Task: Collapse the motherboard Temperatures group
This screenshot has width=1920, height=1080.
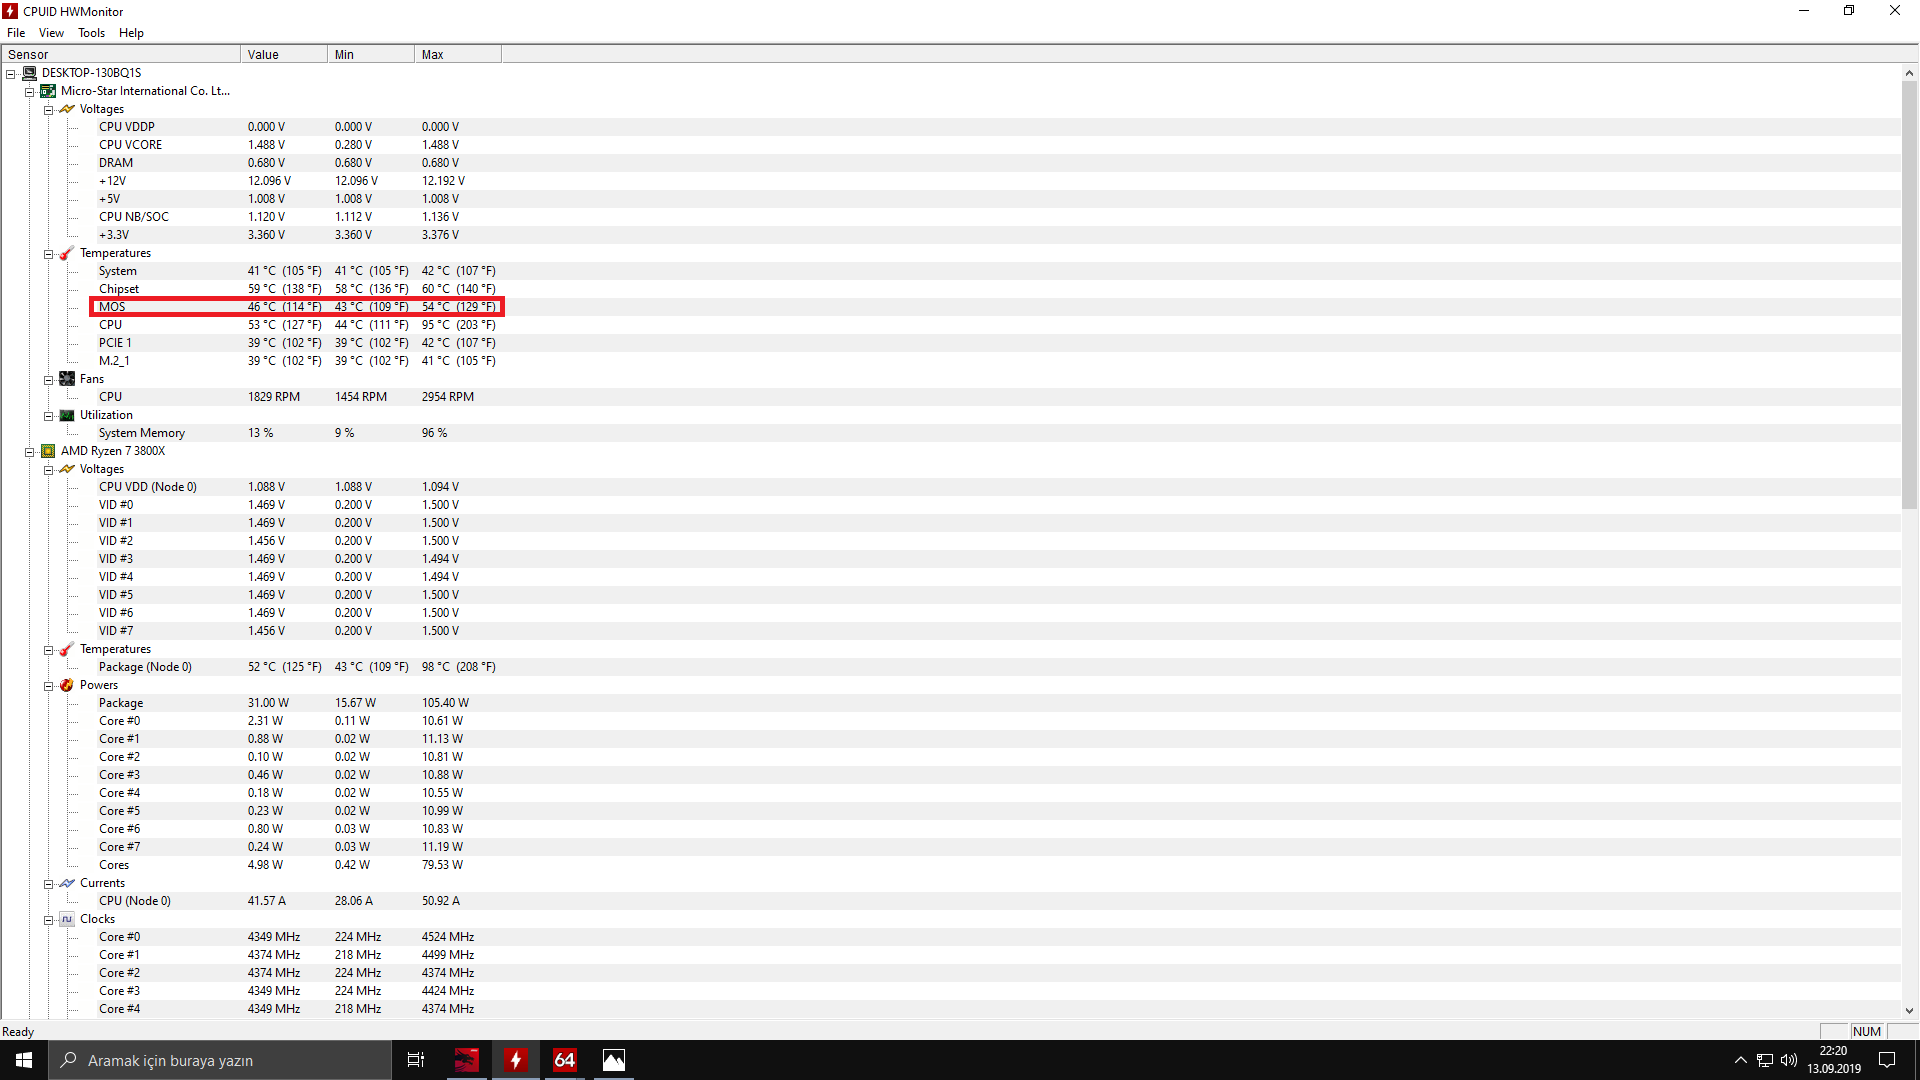Action: 48,253
